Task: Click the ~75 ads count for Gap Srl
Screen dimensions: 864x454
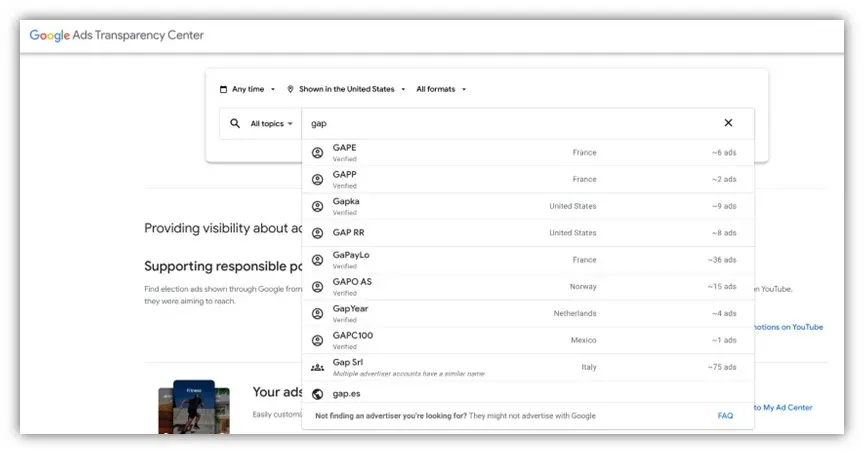Action: [x=722, y=367]
